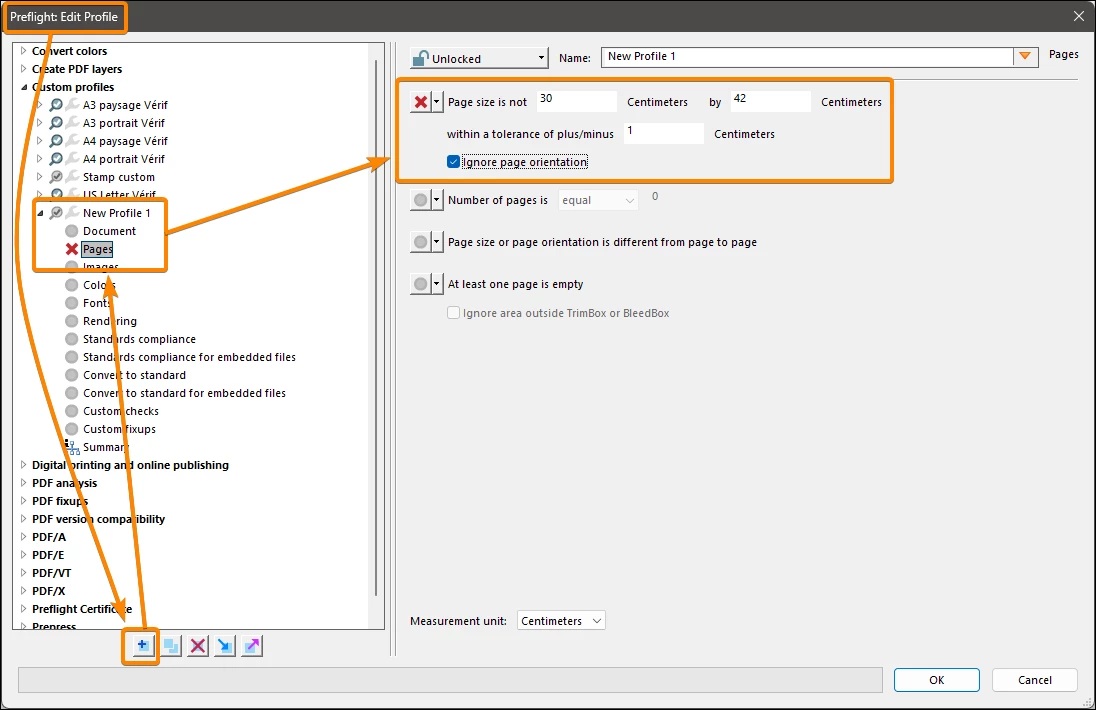Click magnifier icon of A3 paysage Vérif
The height and width of the screenshot is (710, 1096).
56,105
